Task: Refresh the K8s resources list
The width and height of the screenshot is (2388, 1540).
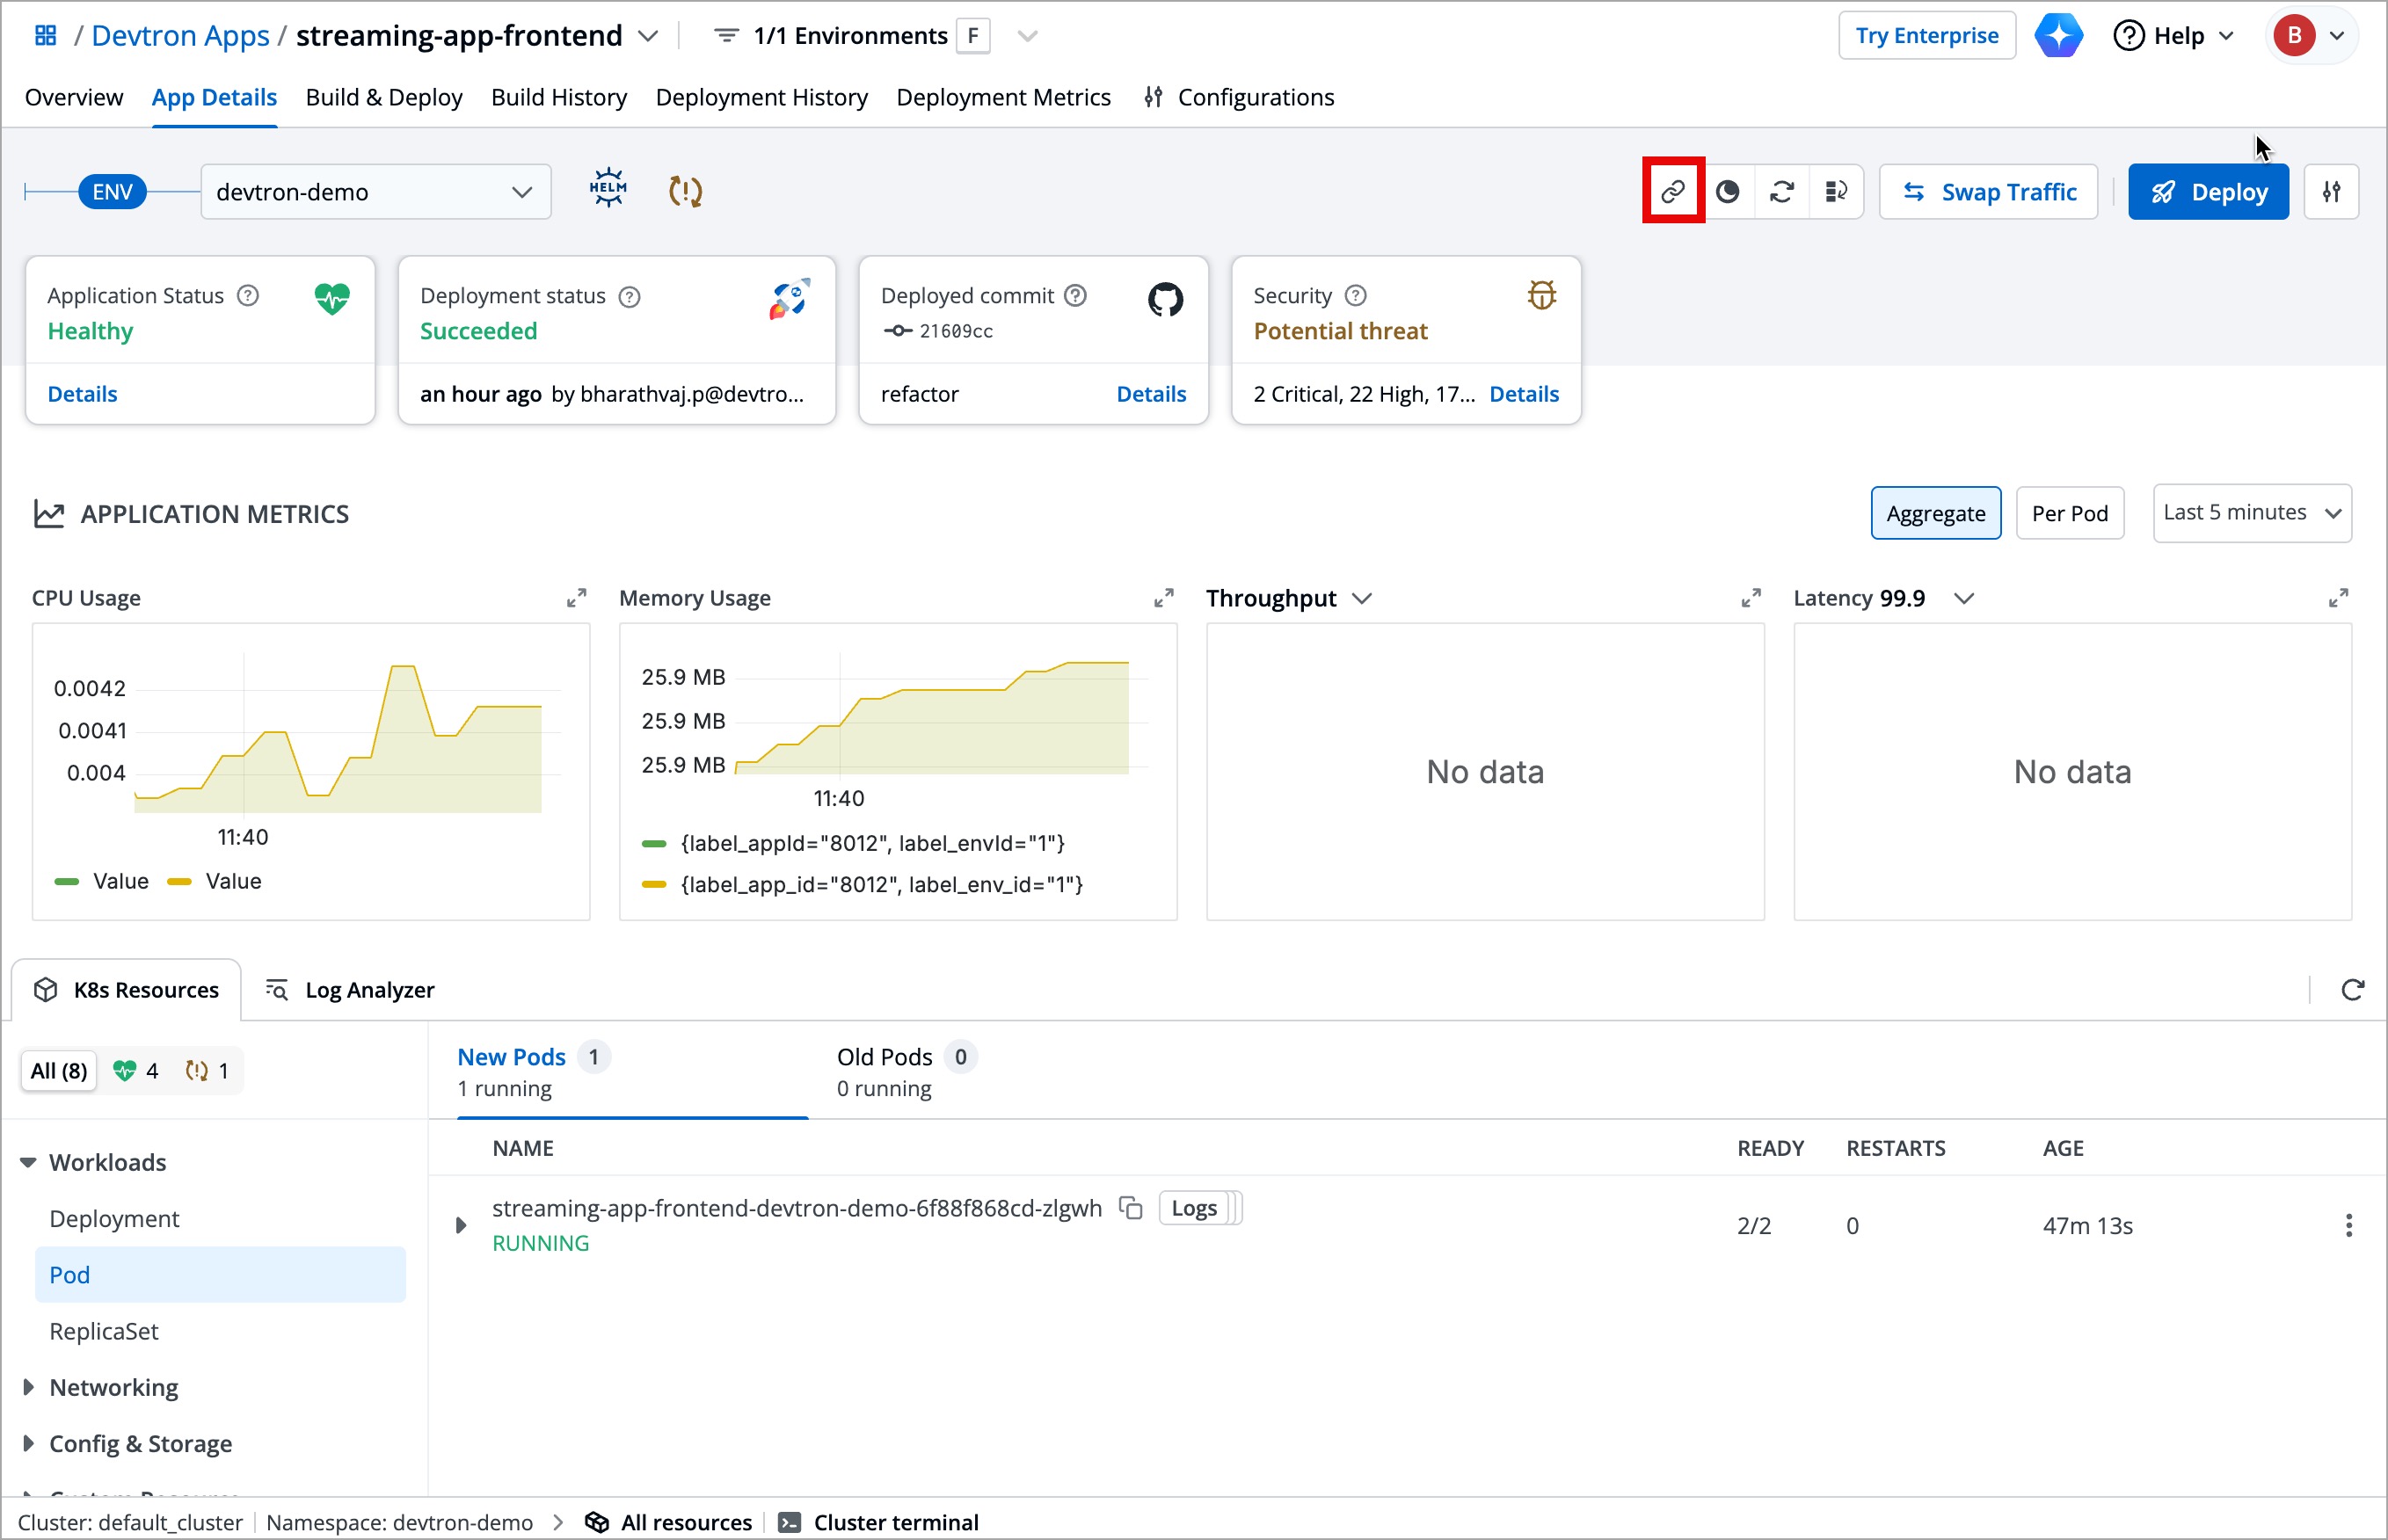Action: pyautogui.click(x=2352, y=989)
